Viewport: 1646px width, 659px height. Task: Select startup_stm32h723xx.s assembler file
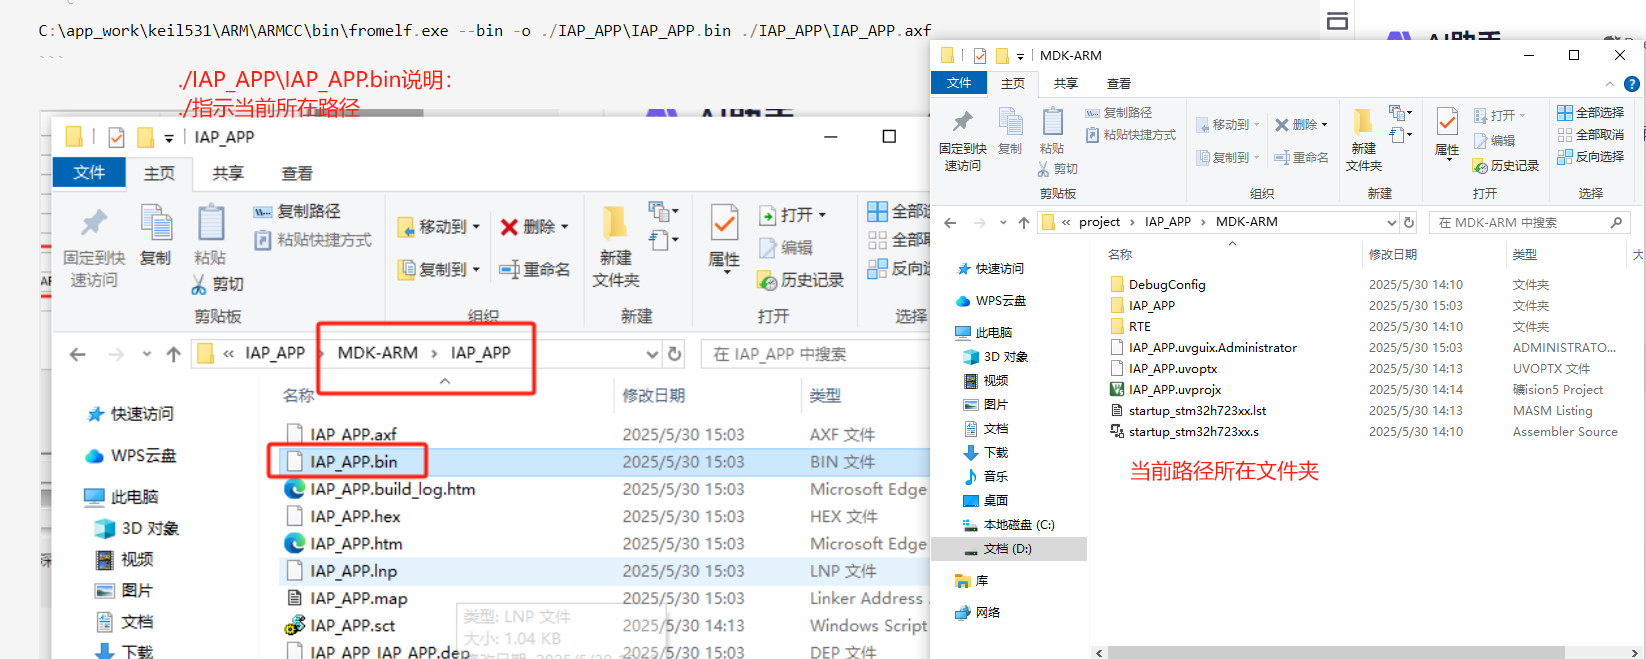[1193, 432]
